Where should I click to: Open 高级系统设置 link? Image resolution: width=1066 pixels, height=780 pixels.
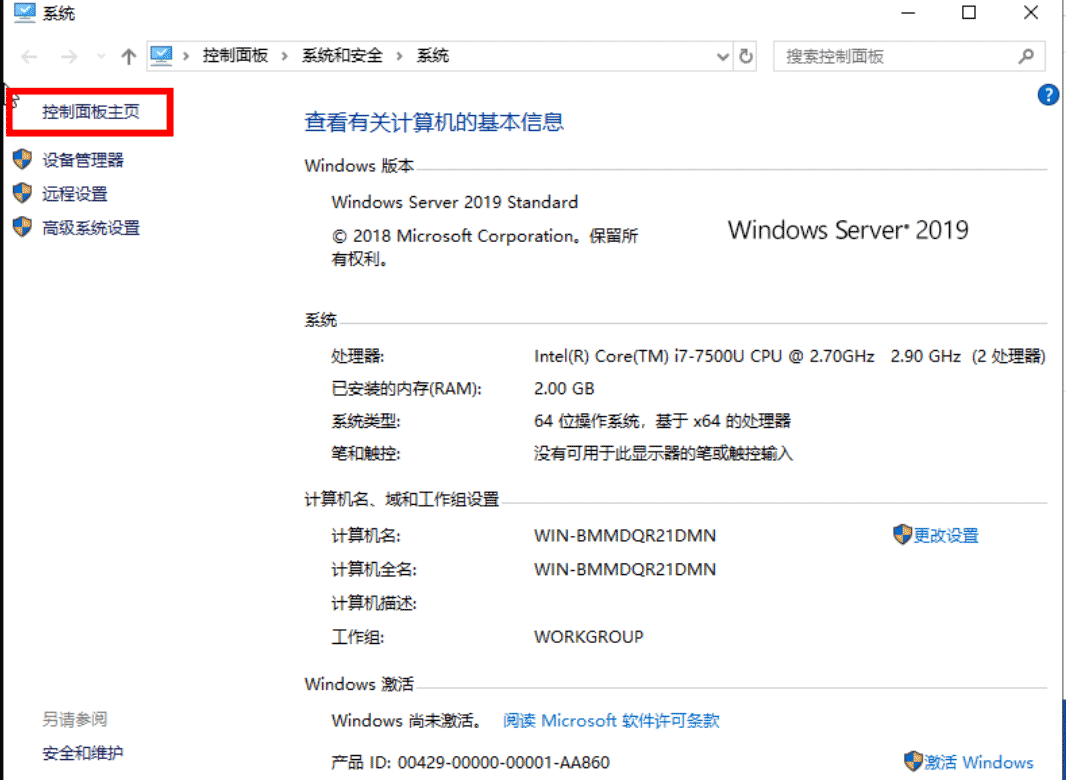click(91, 228)
